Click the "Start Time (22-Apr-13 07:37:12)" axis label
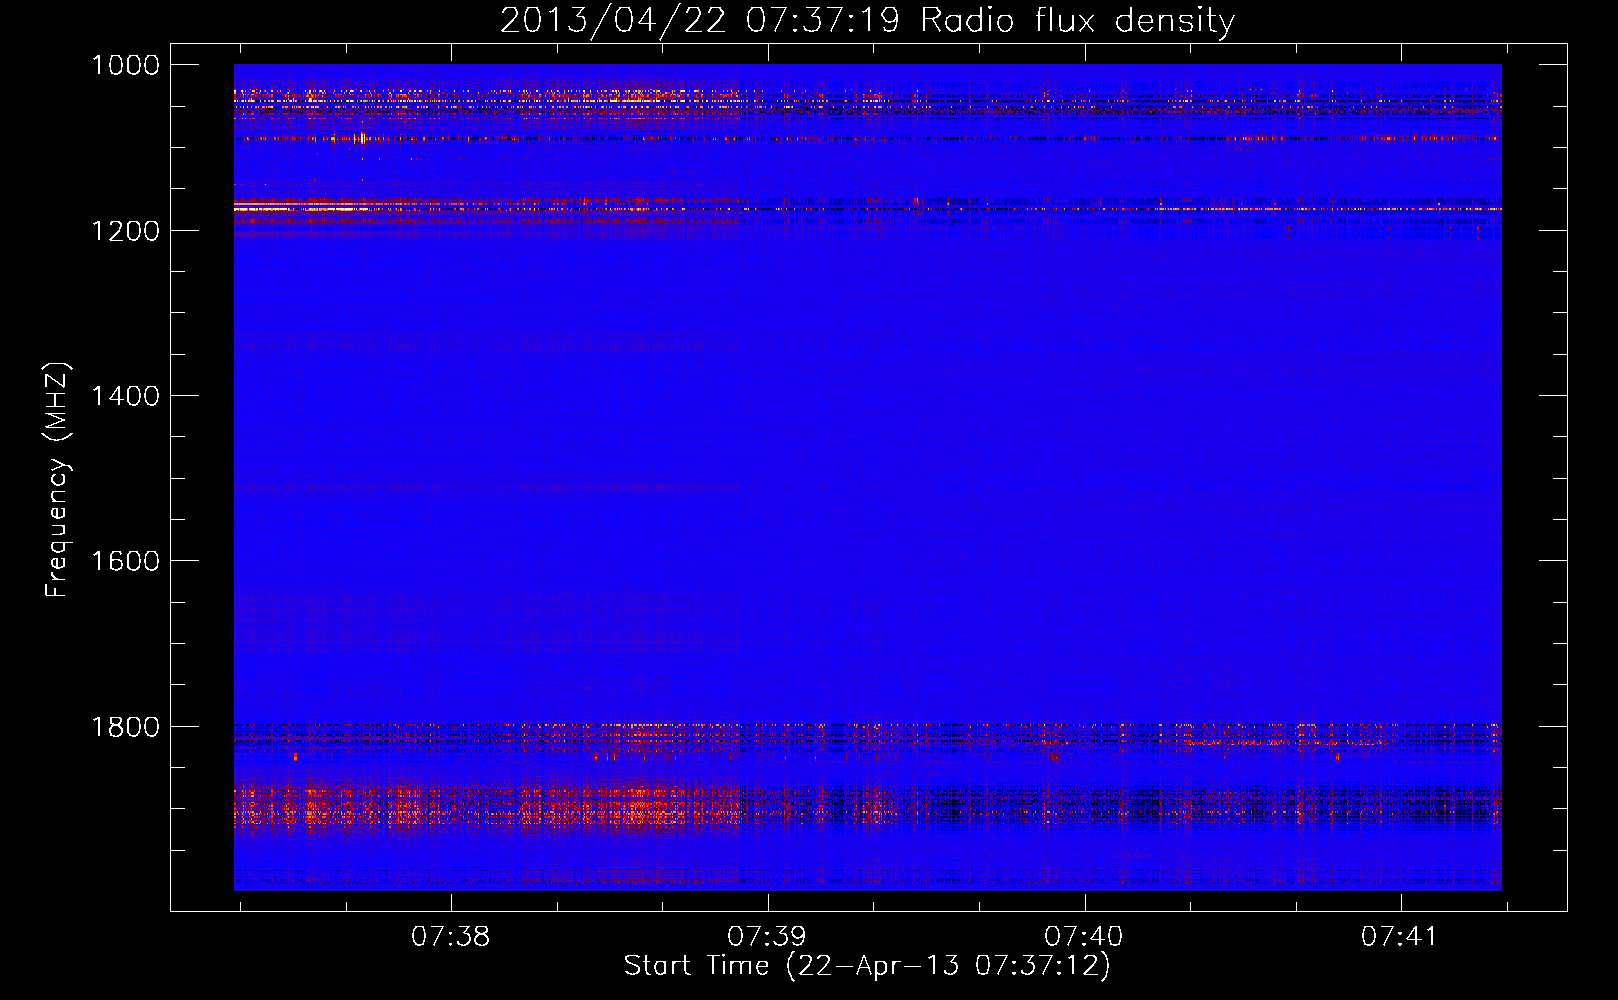Screen dimensions: 1618x1000 click(867, 966)
